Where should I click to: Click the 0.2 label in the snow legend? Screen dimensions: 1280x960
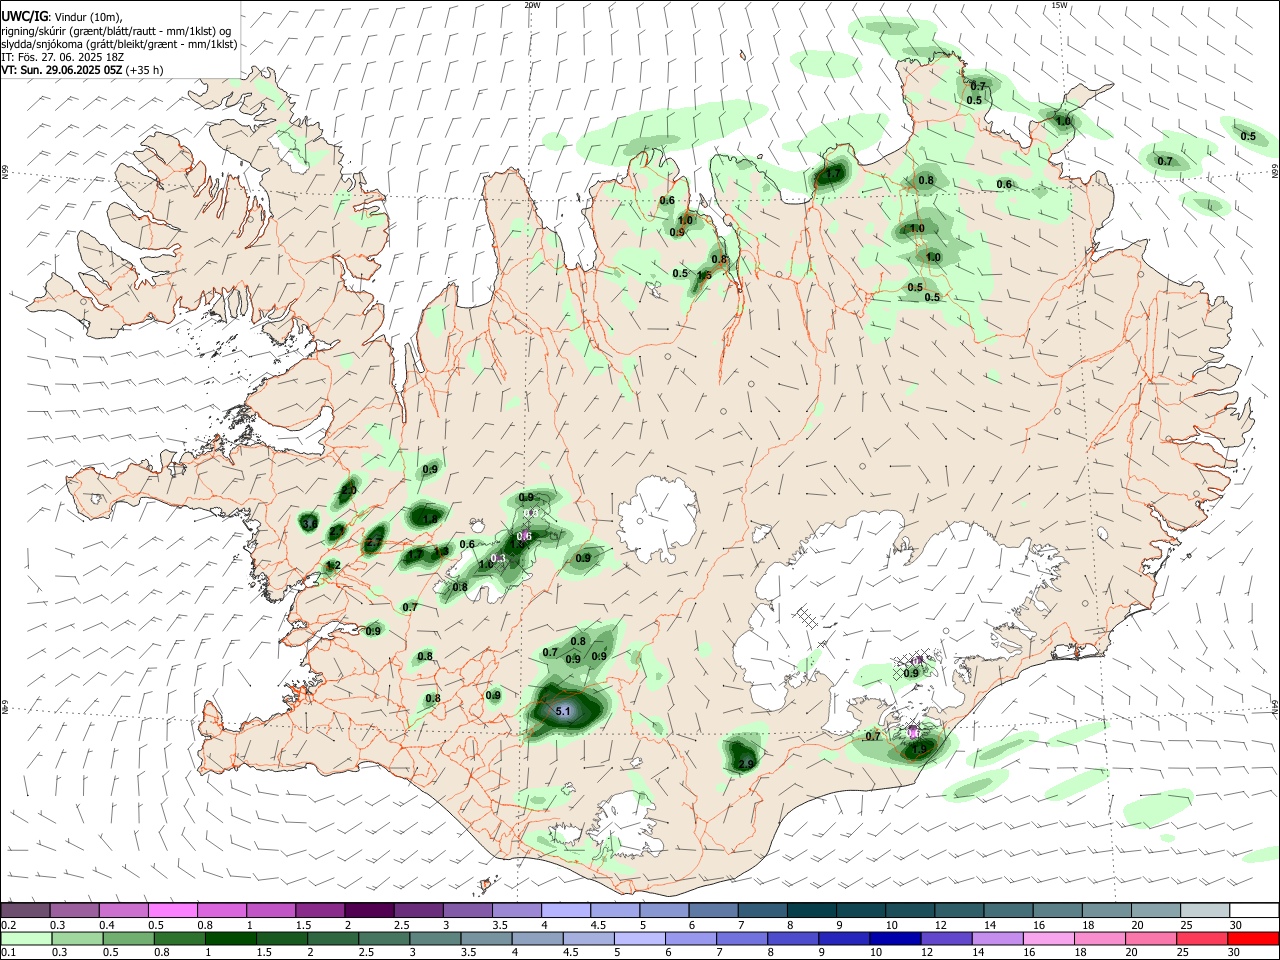pos(8,925)
